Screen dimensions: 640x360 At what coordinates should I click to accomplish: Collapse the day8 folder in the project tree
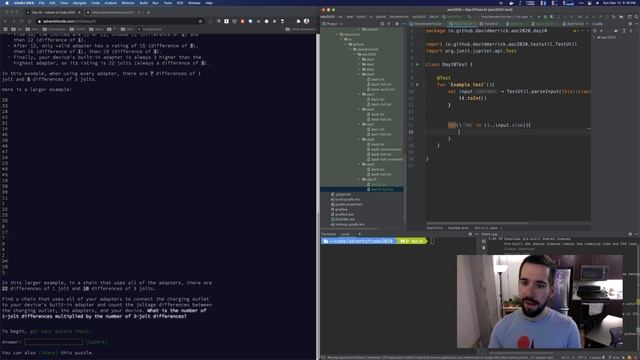(360, 139)
